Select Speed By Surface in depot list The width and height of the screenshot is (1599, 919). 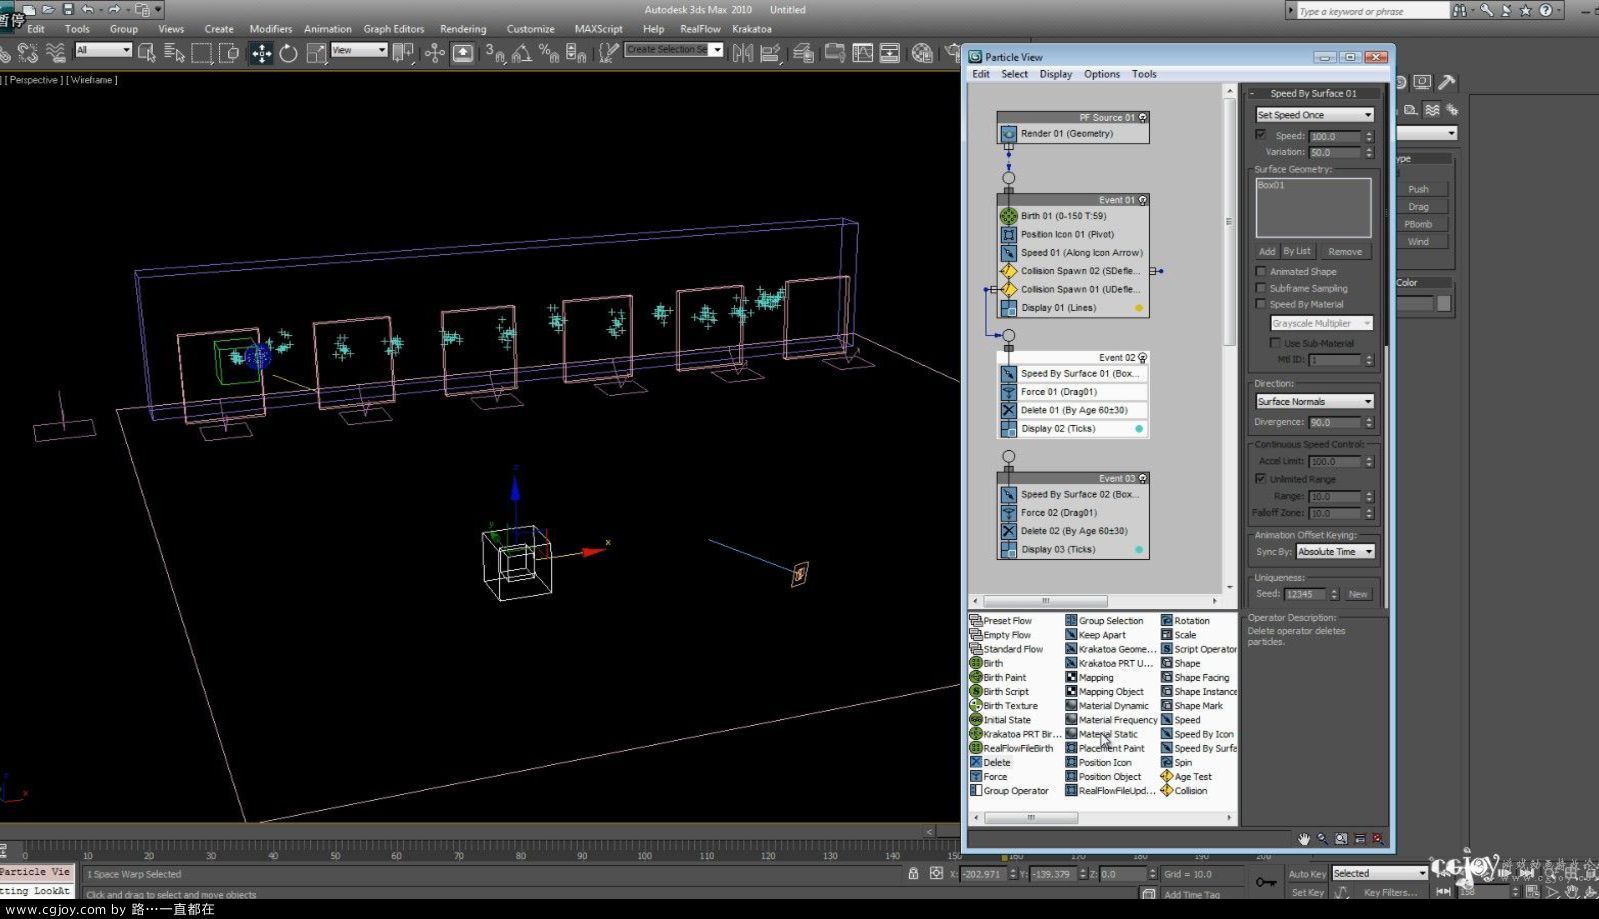click(1198, 748)
